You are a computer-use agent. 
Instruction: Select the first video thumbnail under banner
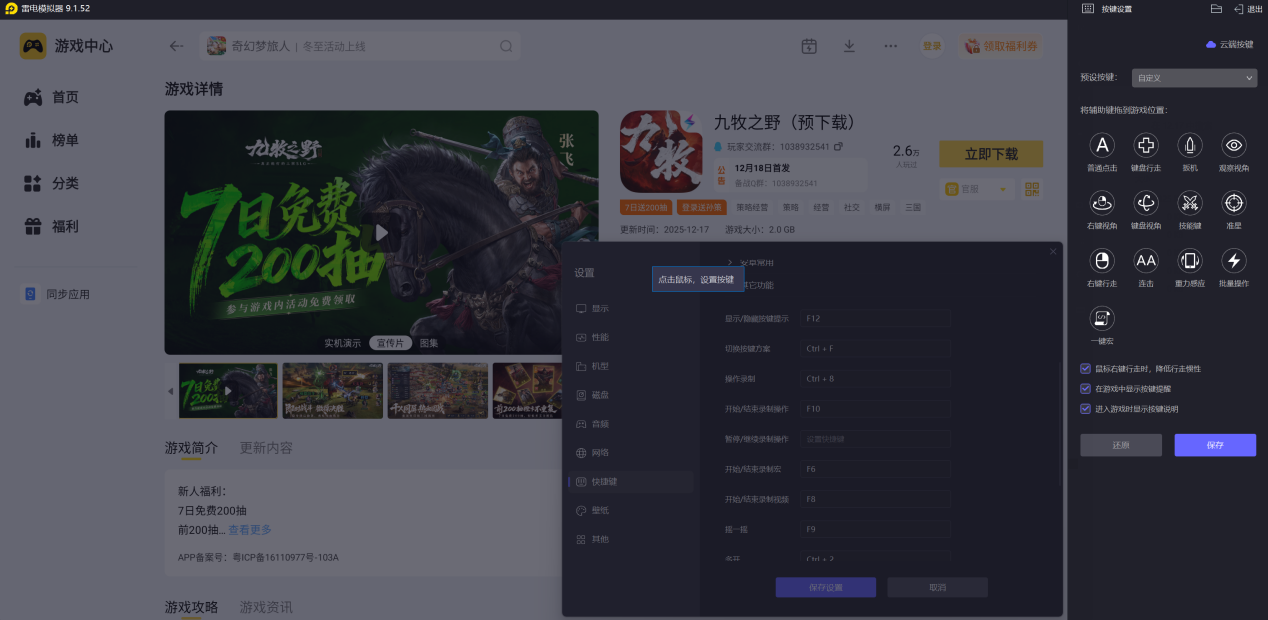pos(228,390)
